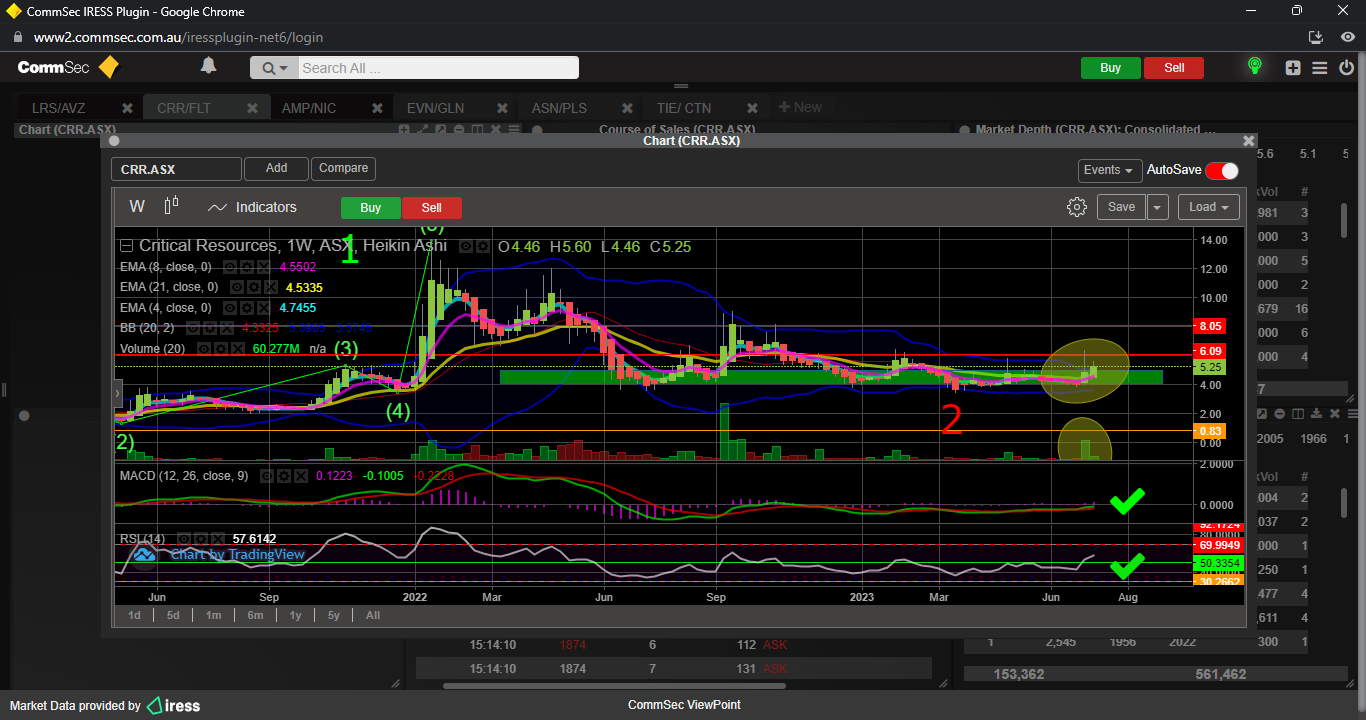Toggle the AutoSave switch
The height and width of the screenshot is (720, 1366).
click(1222, 171)
